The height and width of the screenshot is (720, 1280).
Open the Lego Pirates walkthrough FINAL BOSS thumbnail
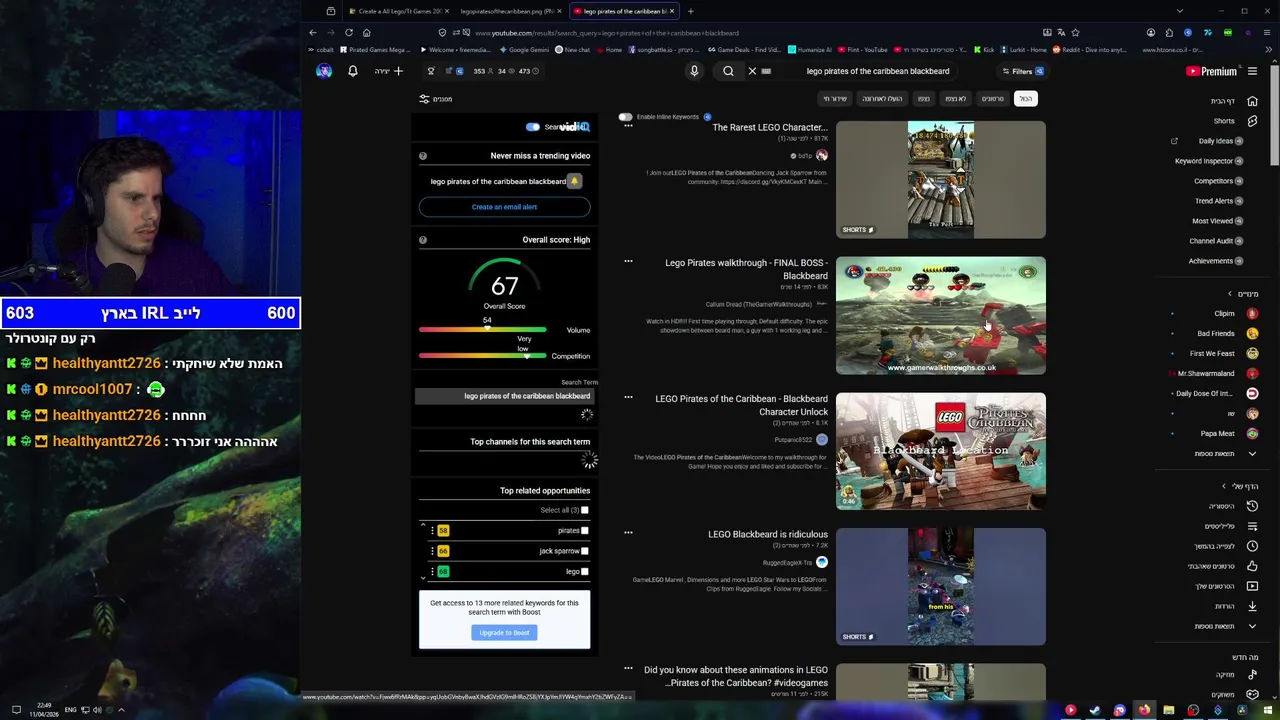(941, 316)
